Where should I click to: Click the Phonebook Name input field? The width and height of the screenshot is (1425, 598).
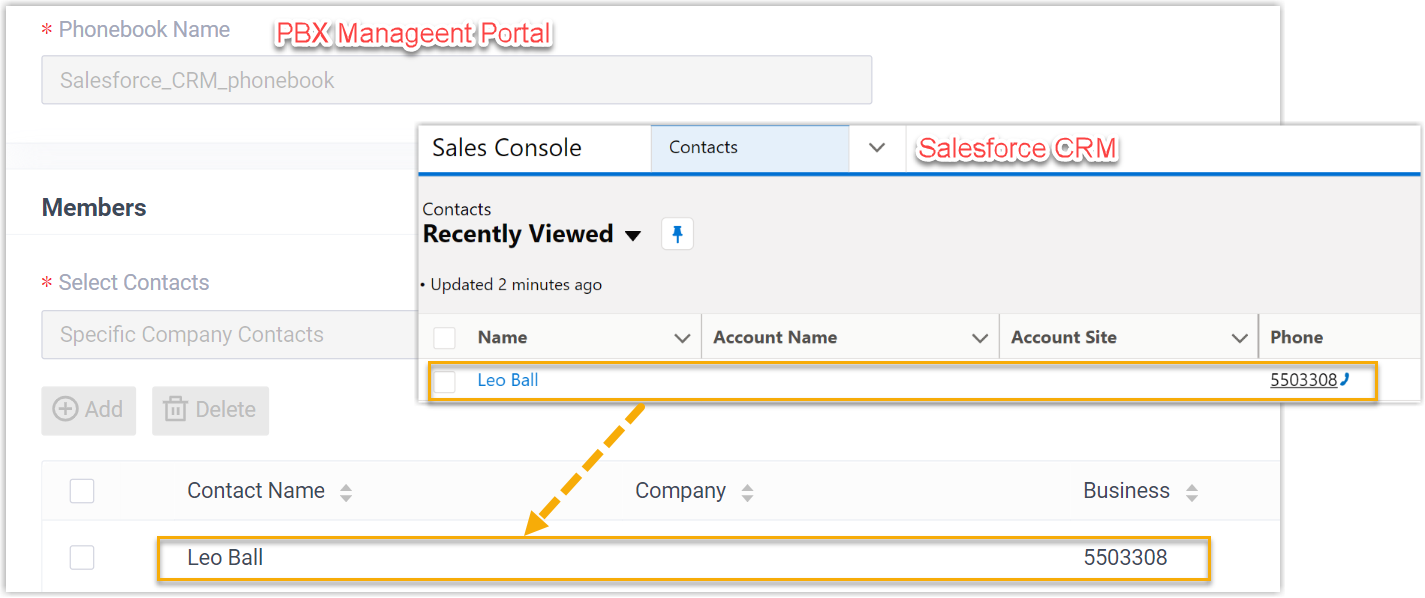click(x=456, y=80)
